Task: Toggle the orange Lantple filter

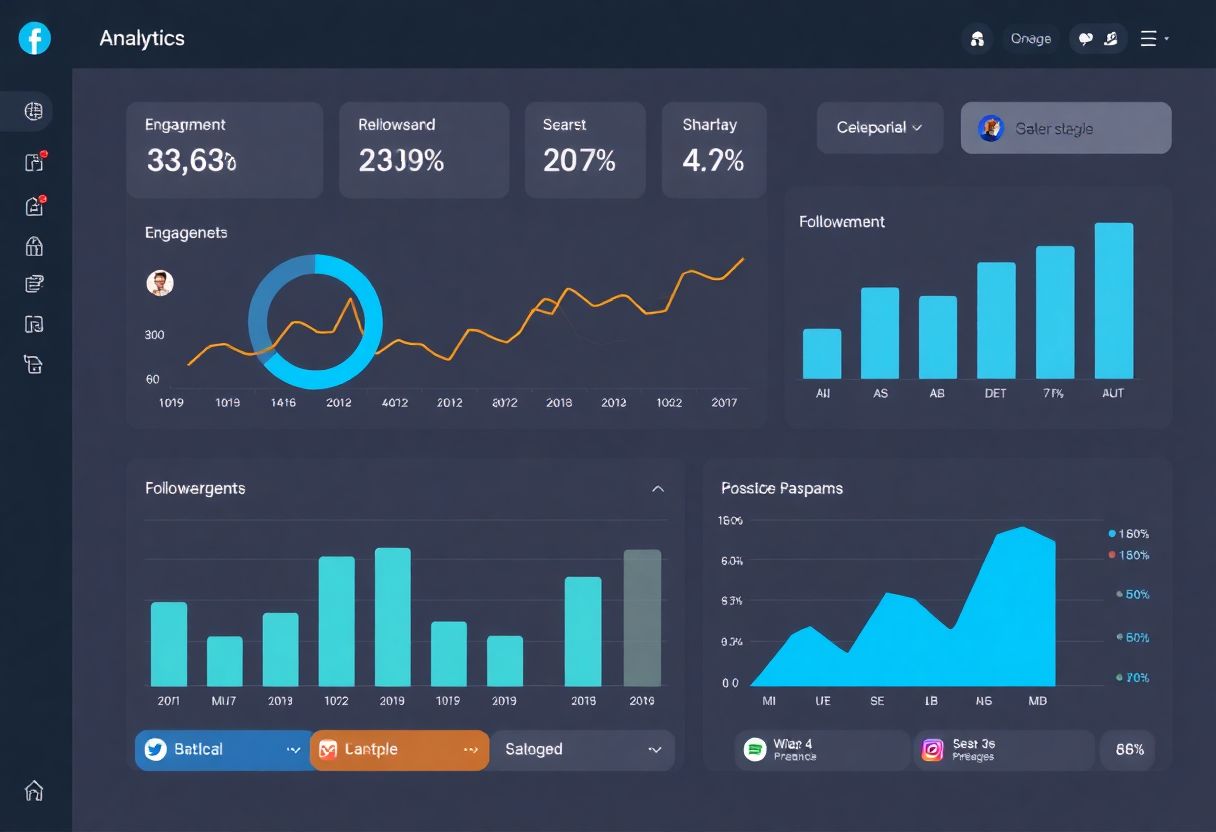Action: click(399, 749)
